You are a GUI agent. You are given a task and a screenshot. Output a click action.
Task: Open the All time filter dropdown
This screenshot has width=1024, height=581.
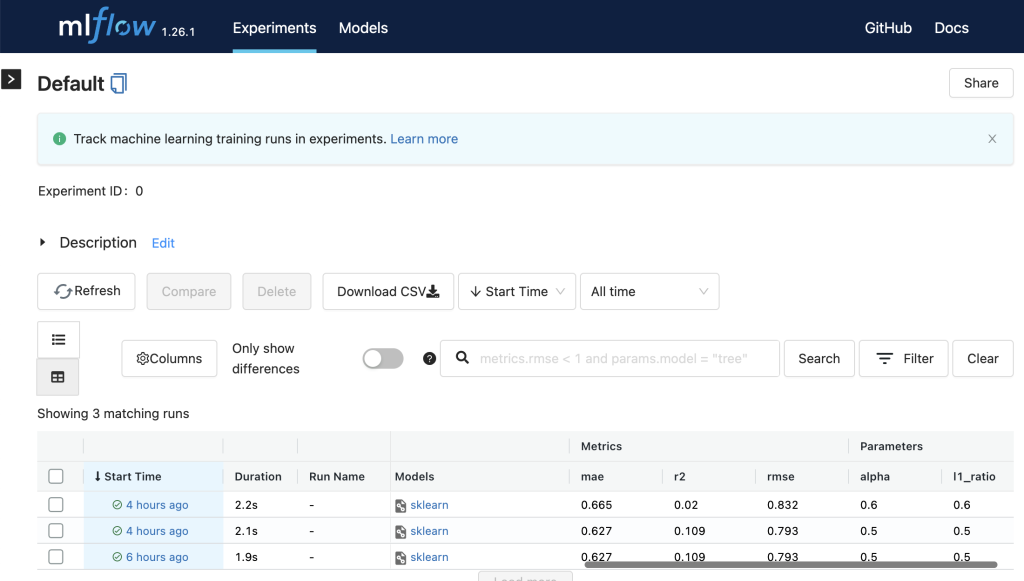point(649,292)
